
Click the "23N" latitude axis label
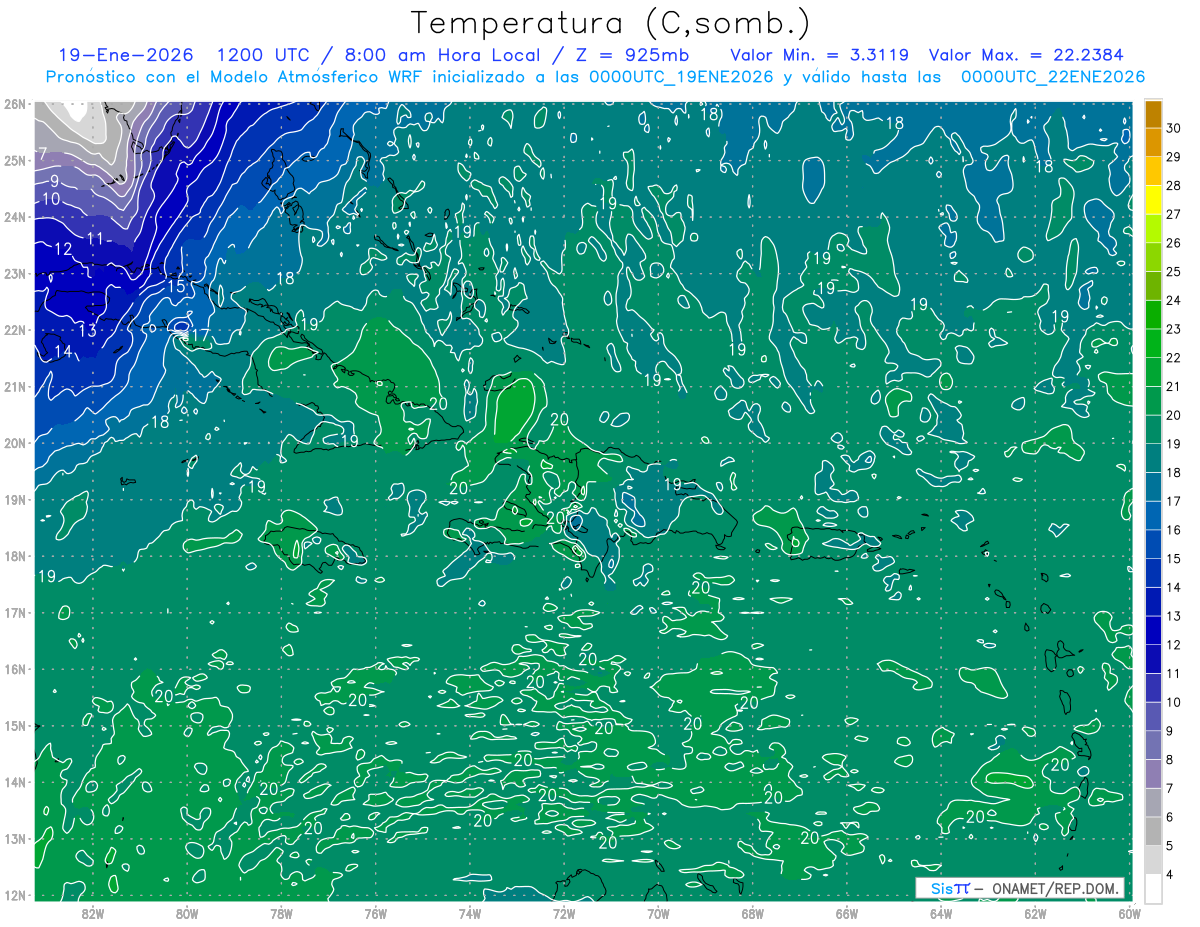(15, 273)
